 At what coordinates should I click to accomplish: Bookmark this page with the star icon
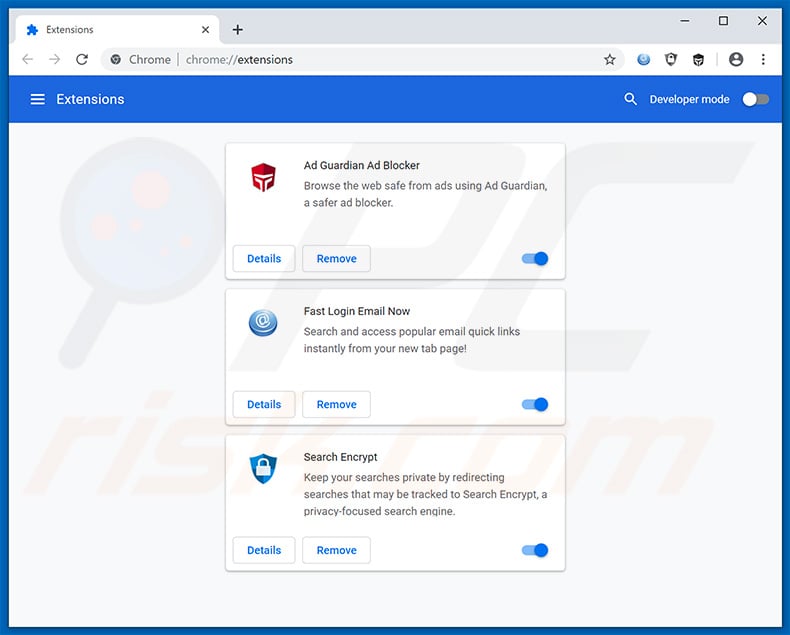[x=610, y=59]
